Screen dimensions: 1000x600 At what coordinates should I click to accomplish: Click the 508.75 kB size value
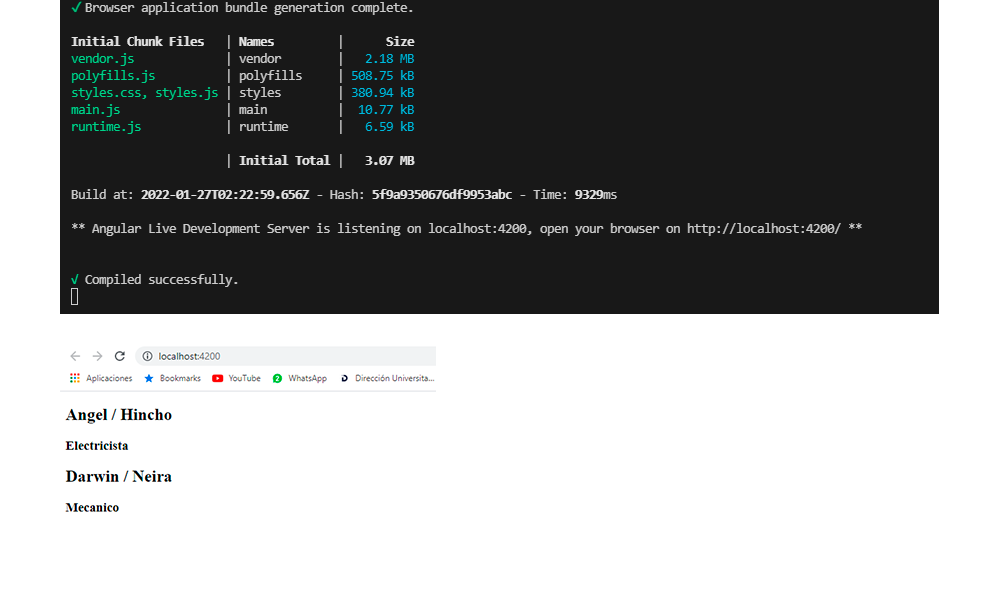pyautogui.click(x=382, y=75)
